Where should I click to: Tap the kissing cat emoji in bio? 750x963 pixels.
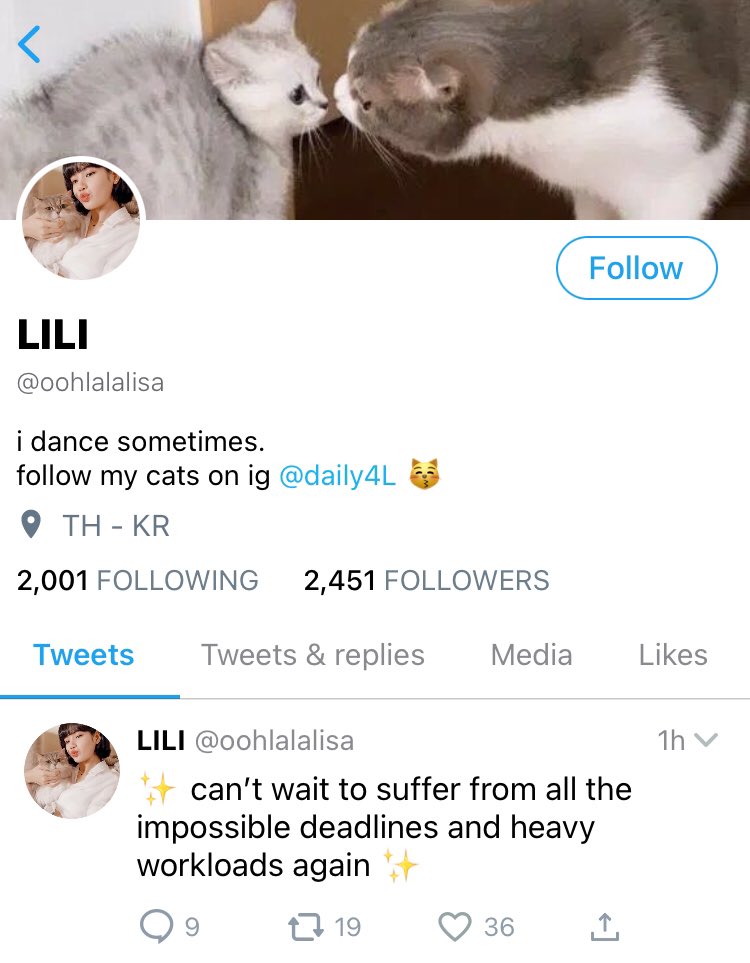click(424, 474)
